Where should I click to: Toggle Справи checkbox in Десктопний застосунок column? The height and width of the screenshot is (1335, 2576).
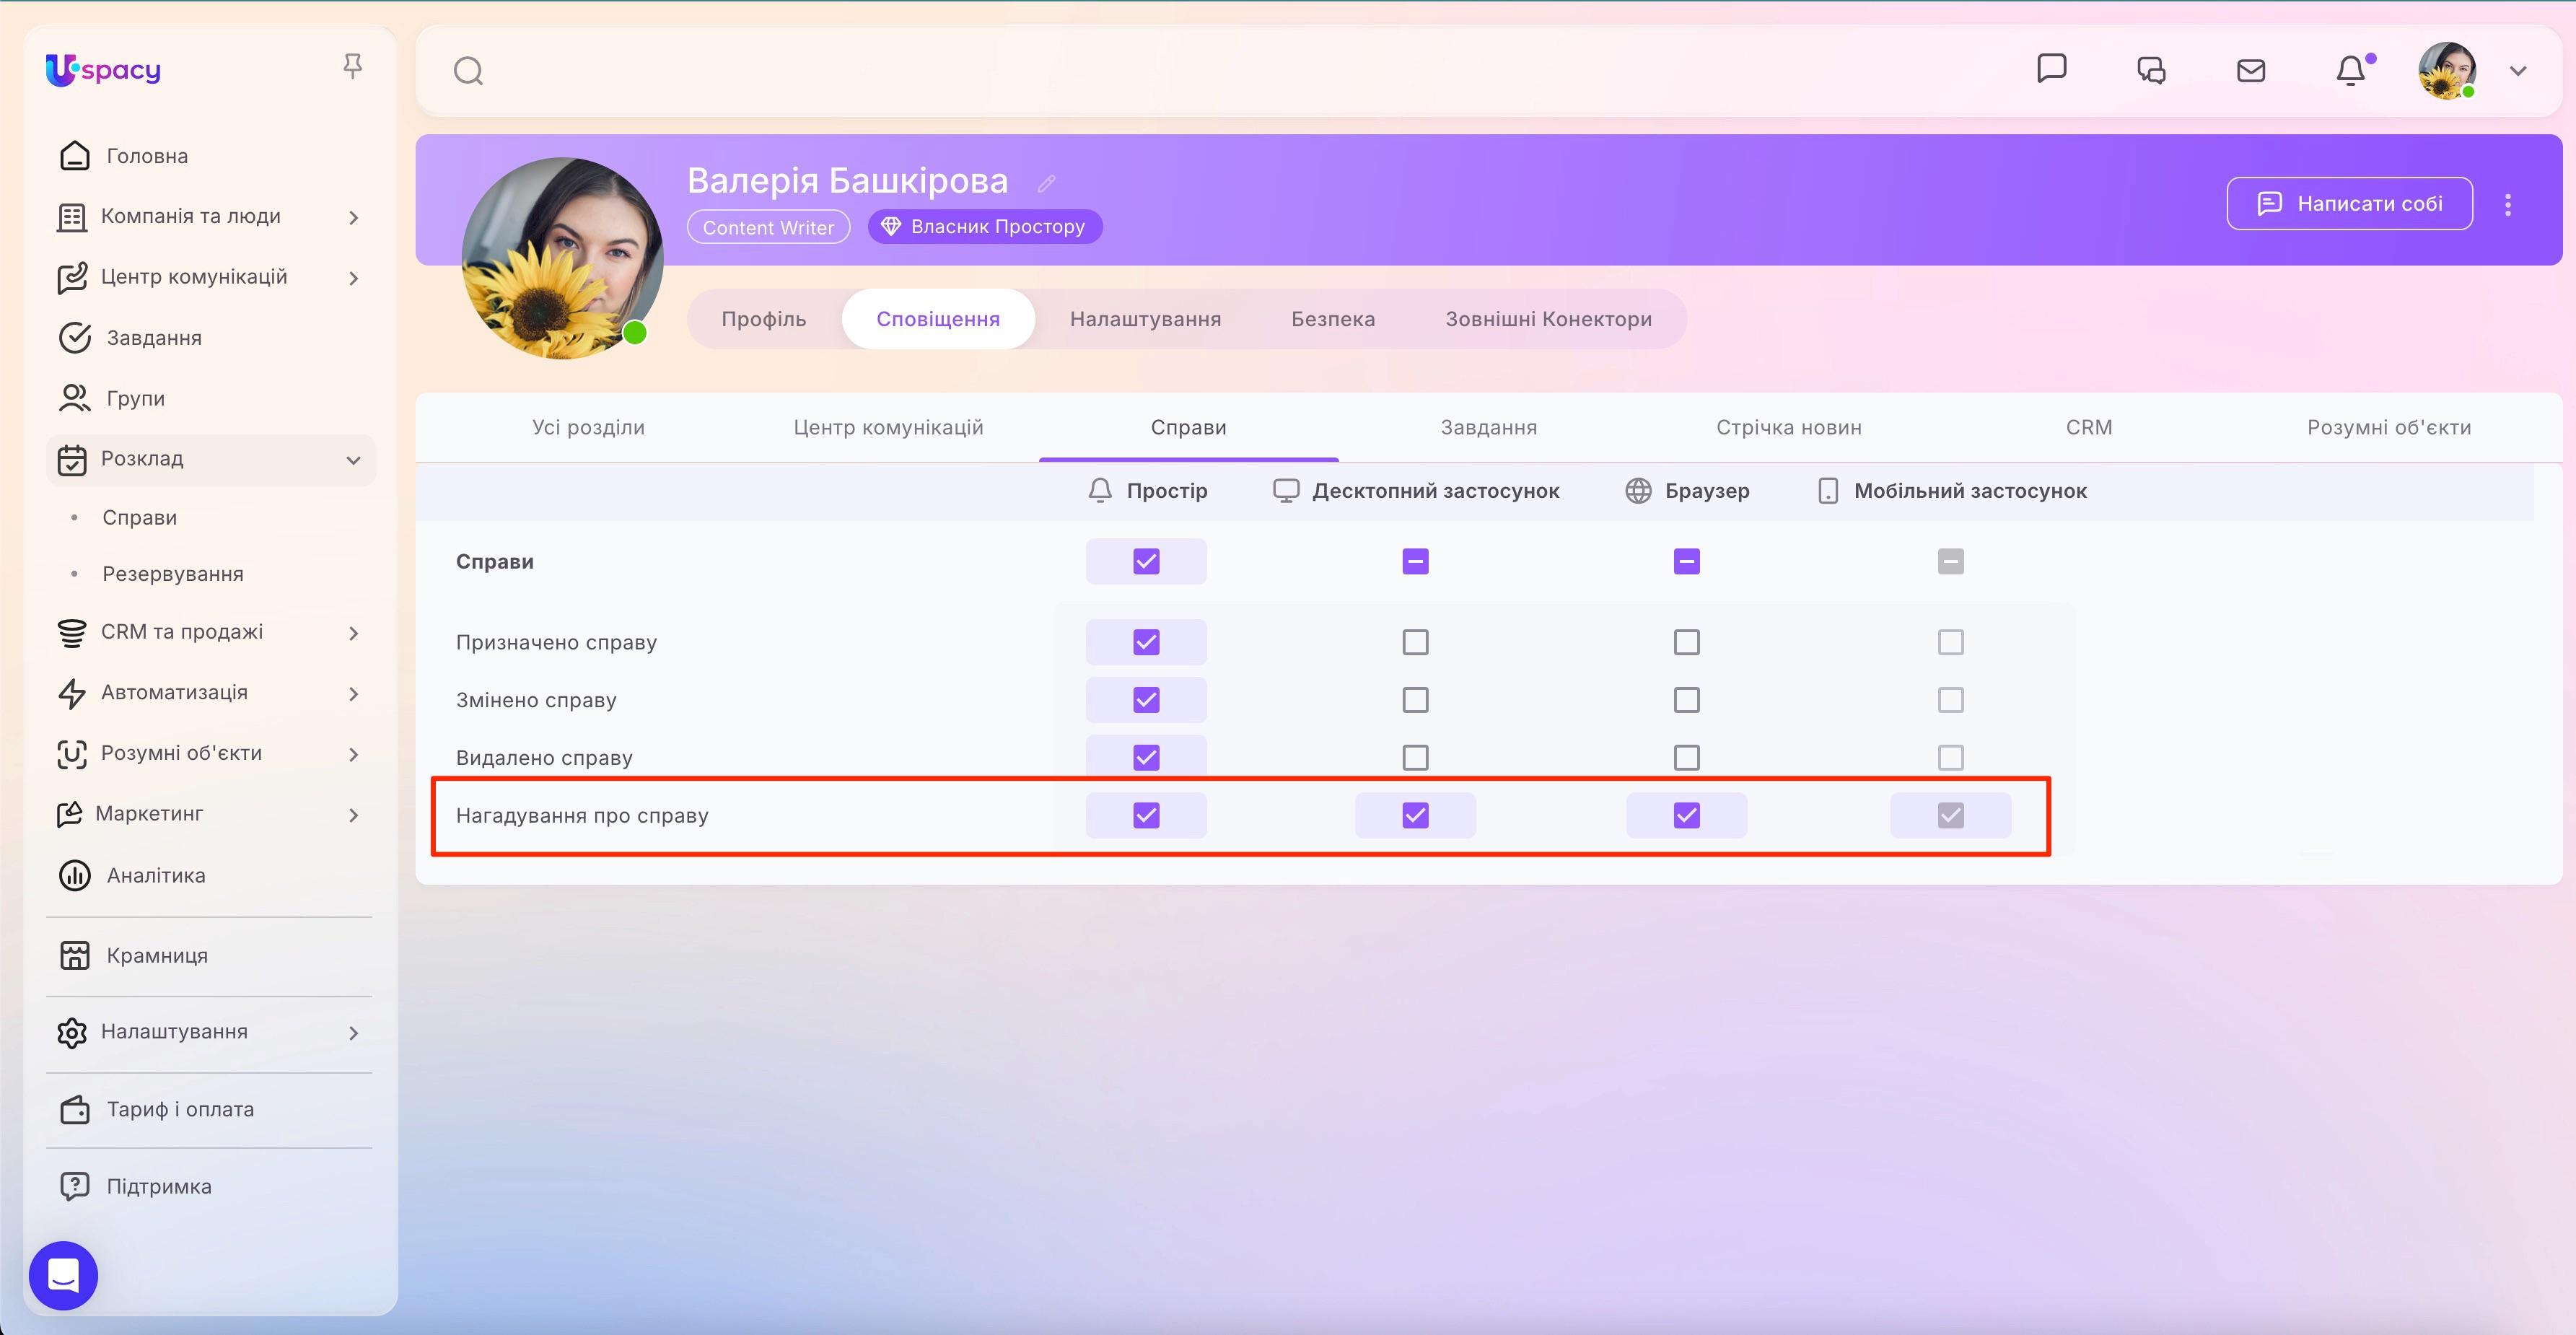[x=1415, y=561]
